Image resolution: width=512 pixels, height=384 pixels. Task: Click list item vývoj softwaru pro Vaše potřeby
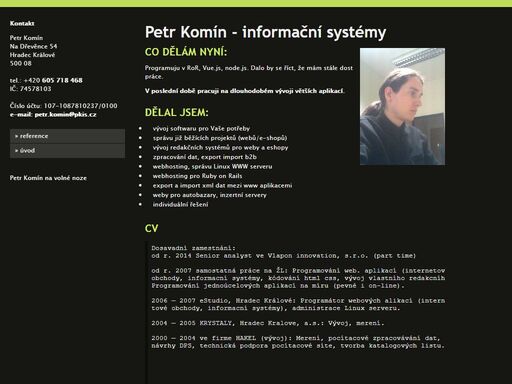(x=201, y=128)
